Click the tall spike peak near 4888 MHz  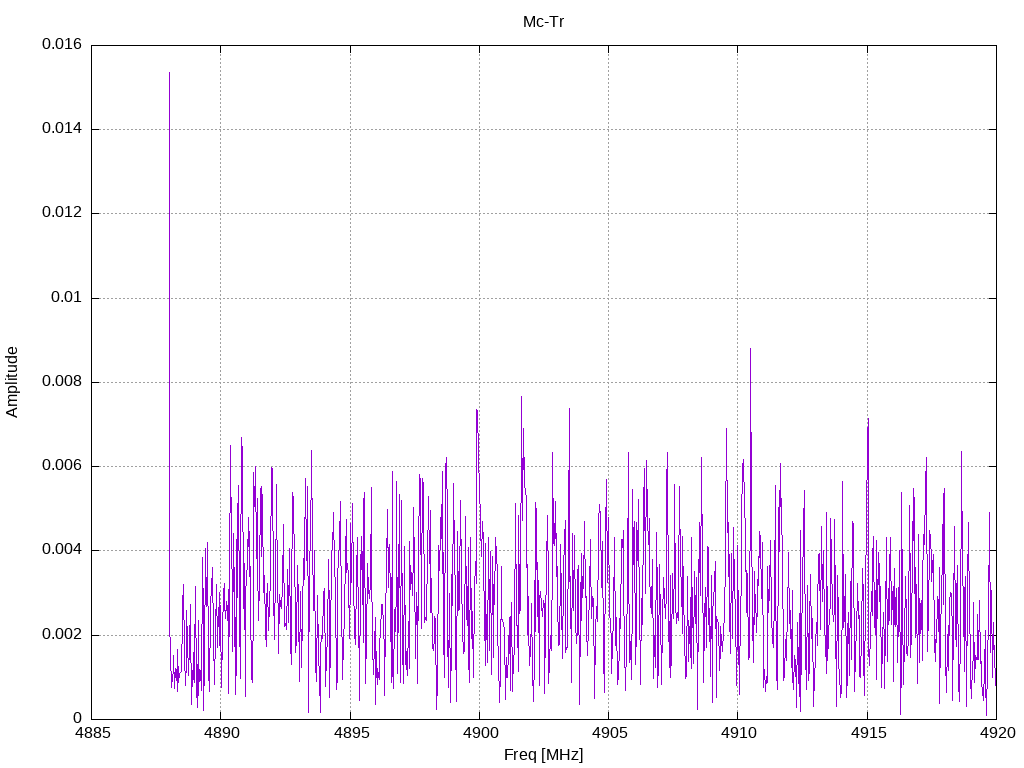169,73
